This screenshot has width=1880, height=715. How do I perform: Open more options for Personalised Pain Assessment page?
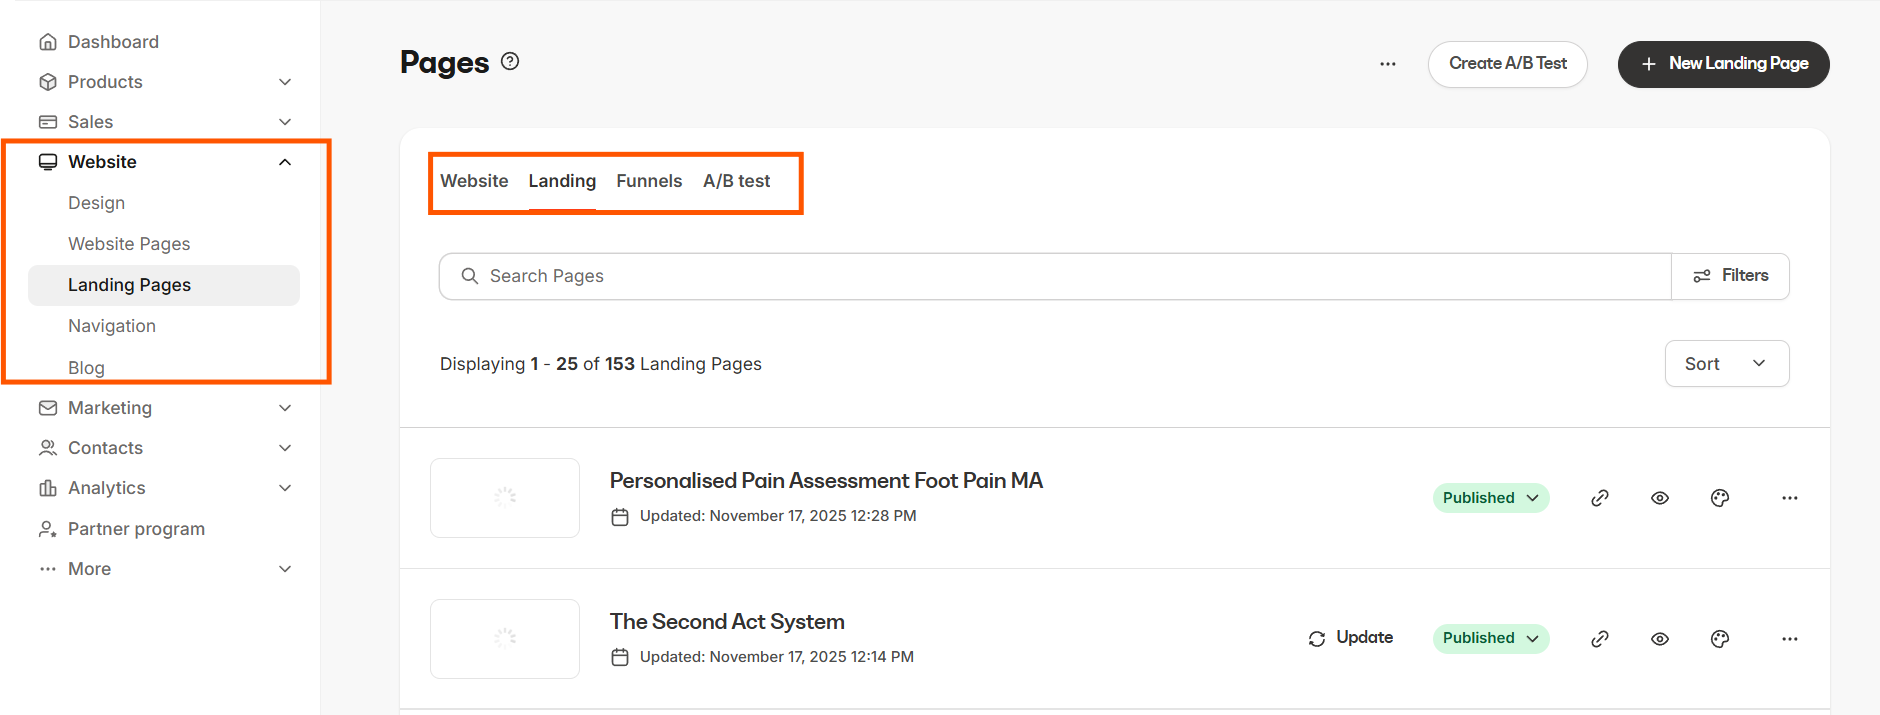pyautogui.click(x=1789, y=498)
